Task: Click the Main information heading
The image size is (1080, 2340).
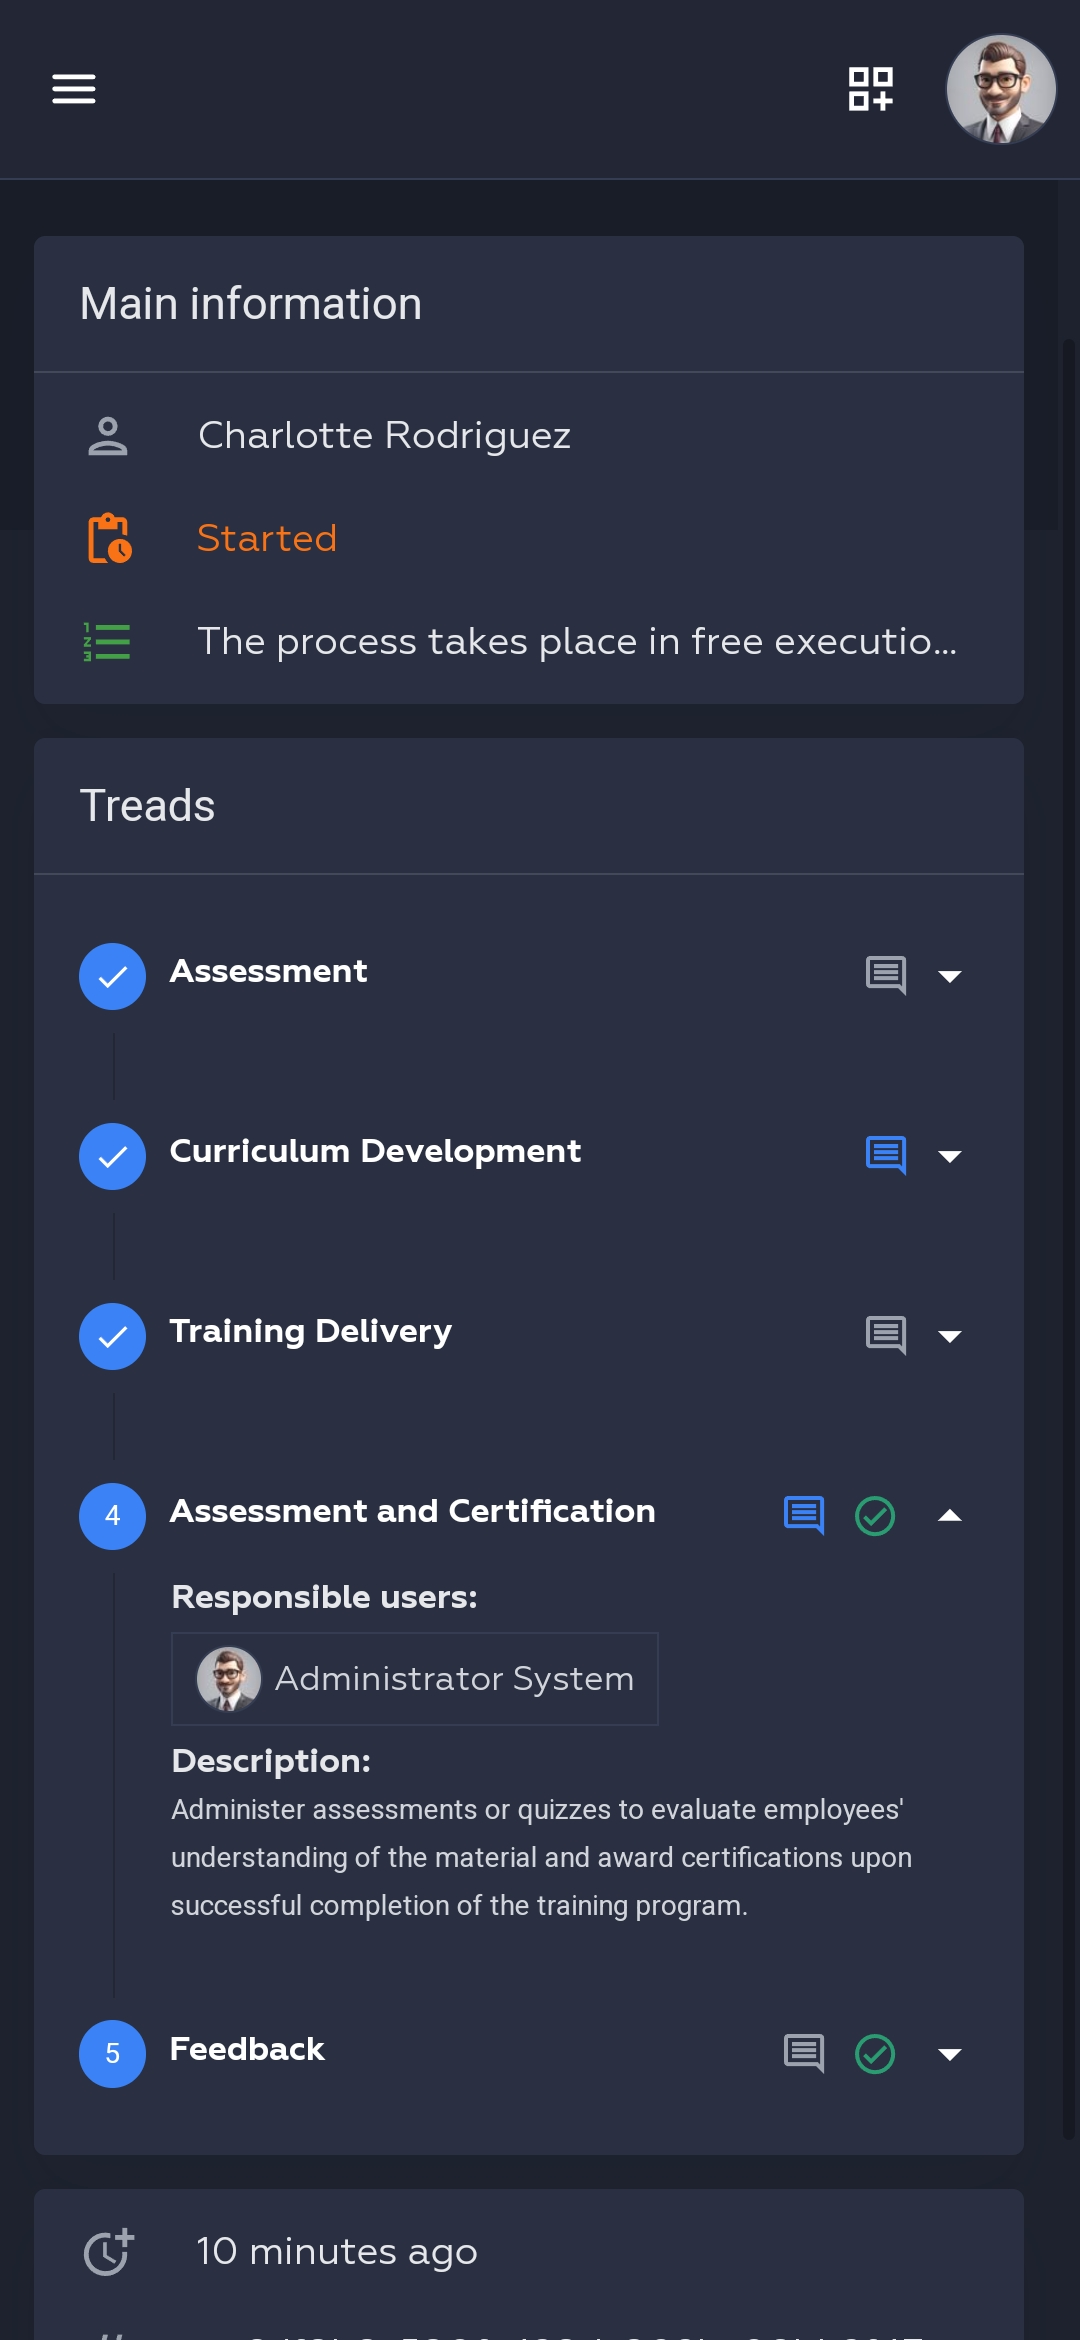Action: coord(251,304)
